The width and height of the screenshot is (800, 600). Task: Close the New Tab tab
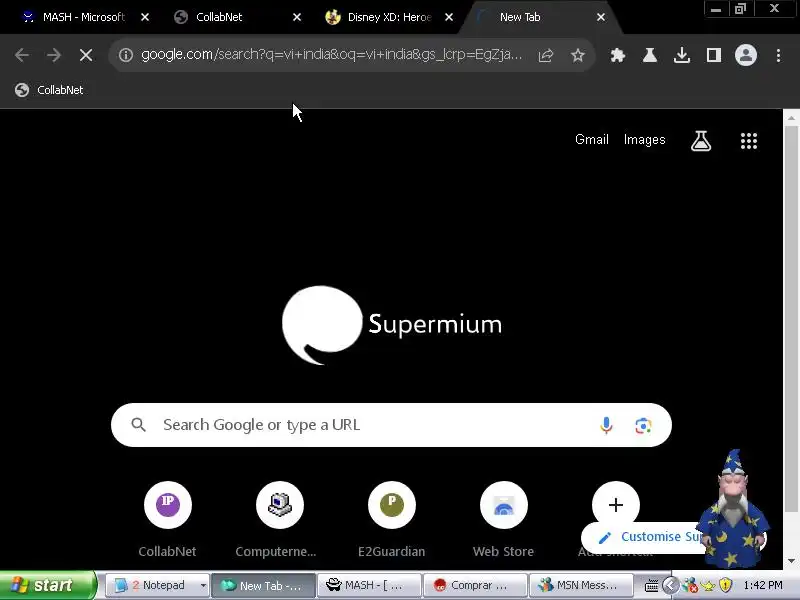point(601,17)
